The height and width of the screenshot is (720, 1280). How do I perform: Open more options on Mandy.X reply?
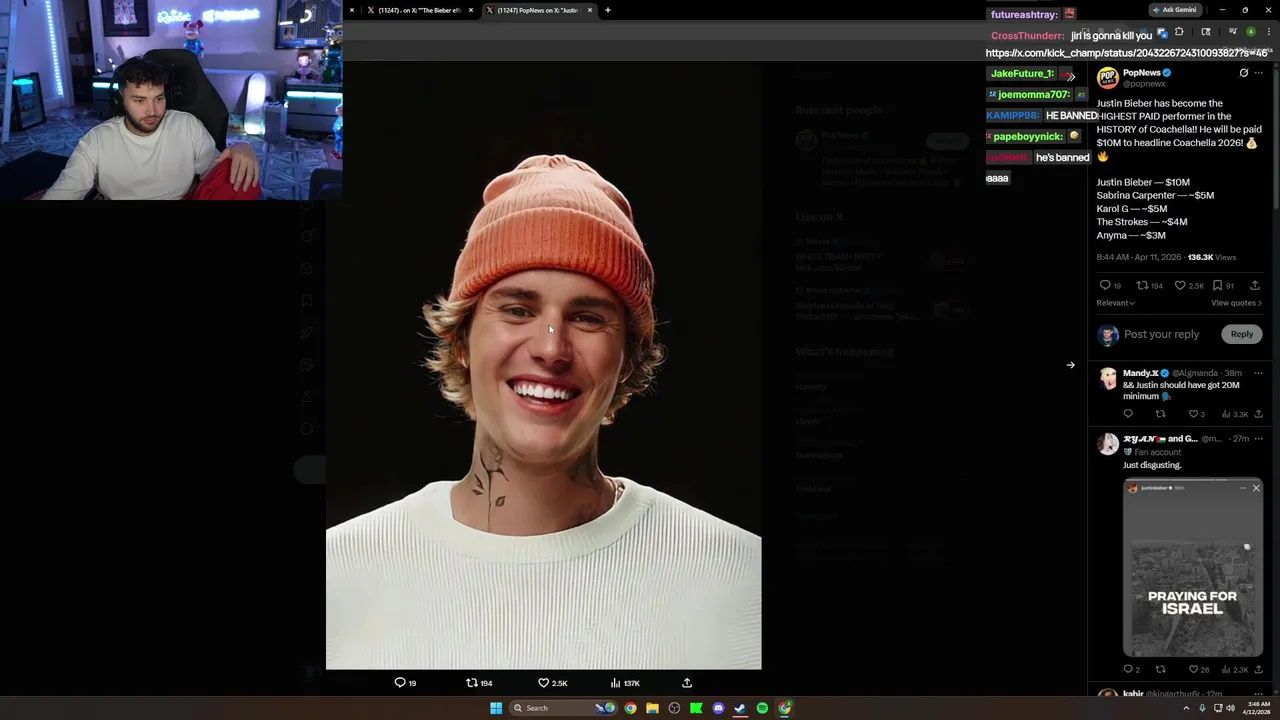pos(1258,373)
